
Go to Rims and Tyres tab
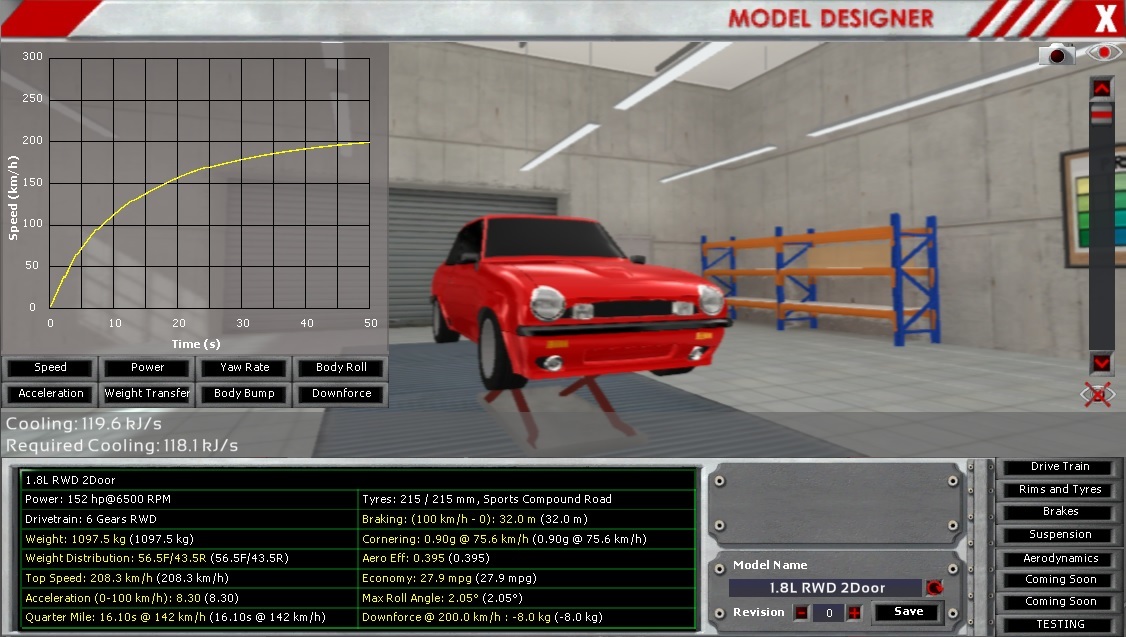(x=1060, y=490)
